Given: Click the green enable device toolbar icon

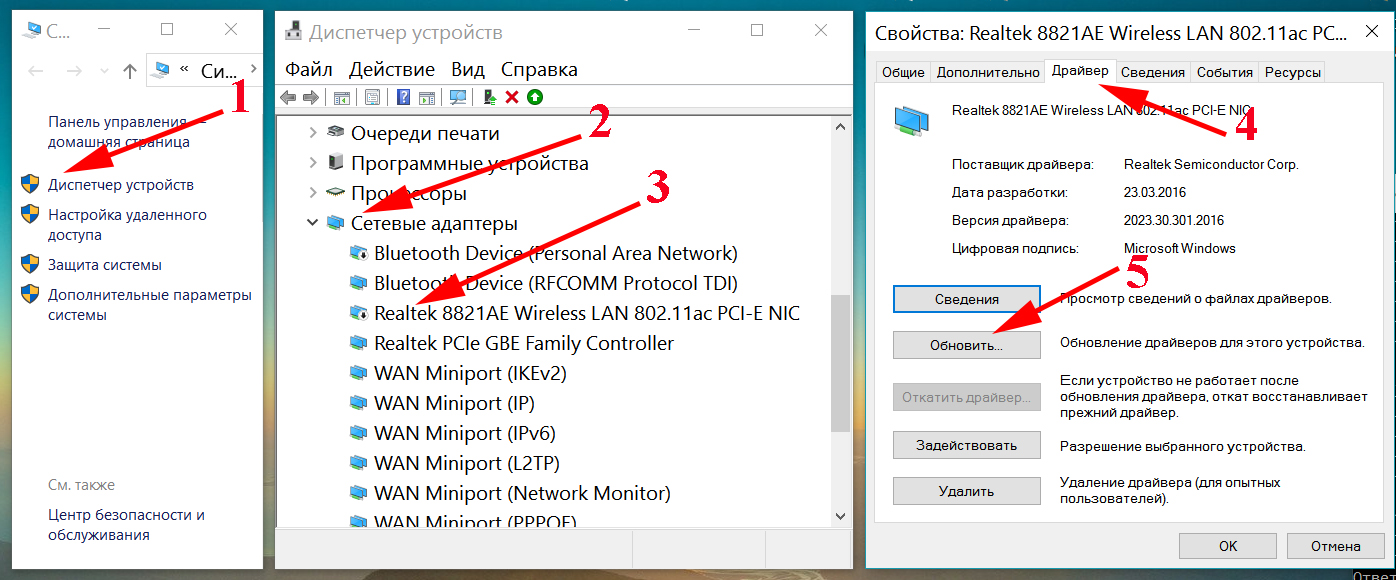Looking at the screenshot, I should coord(535,97).
